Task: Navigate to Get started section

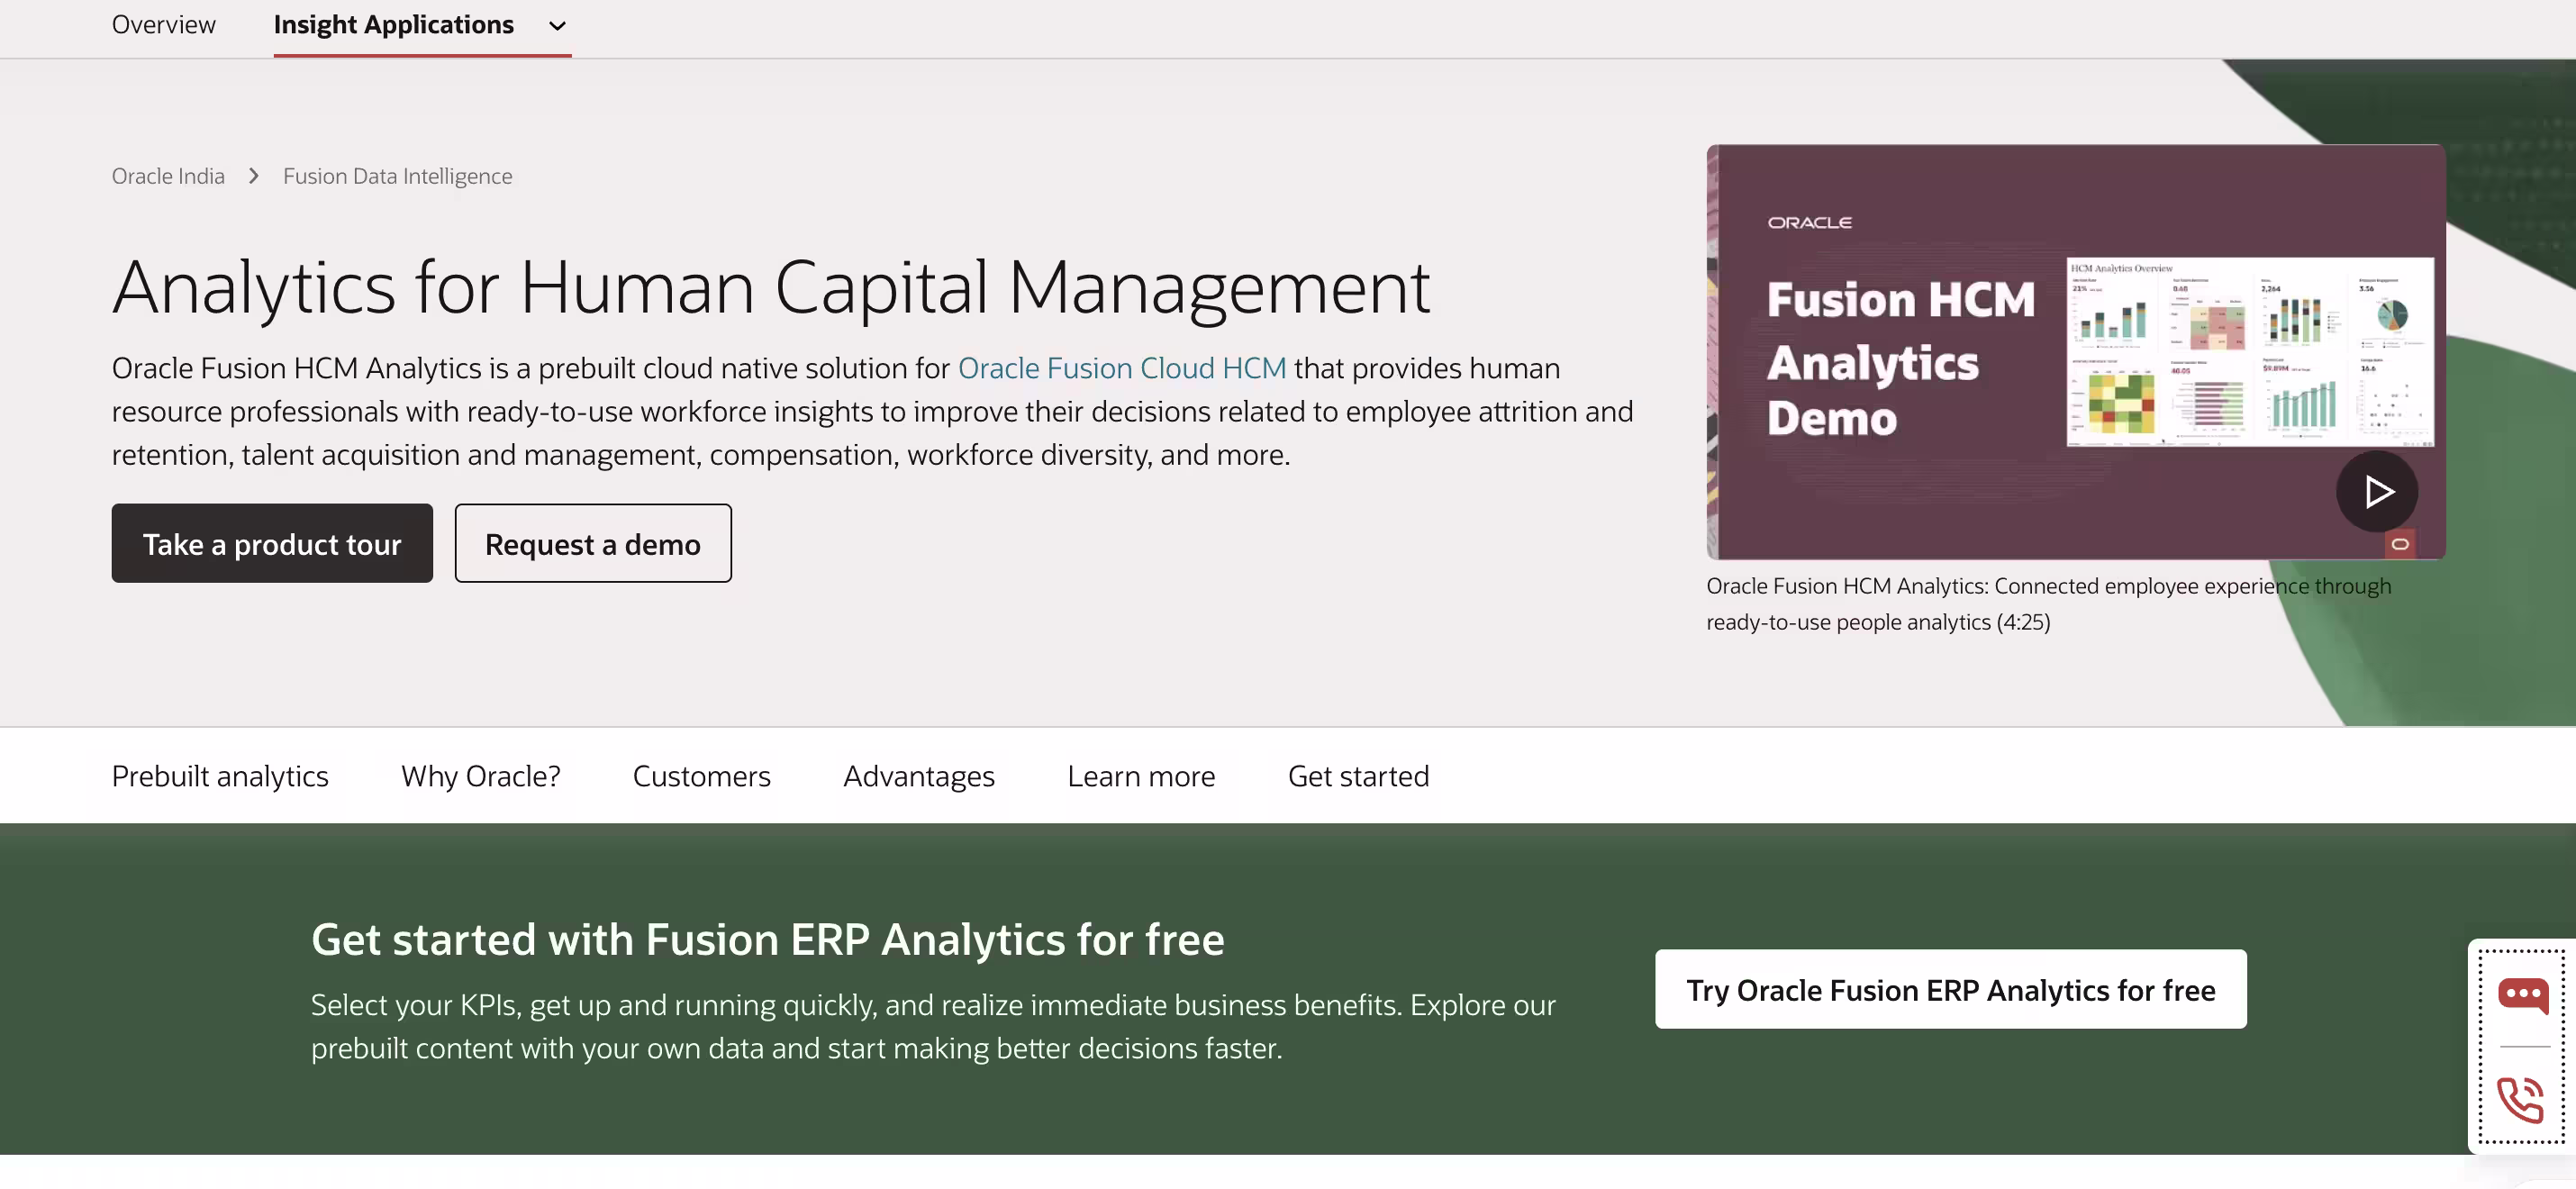Action: tap(1358, 776)
